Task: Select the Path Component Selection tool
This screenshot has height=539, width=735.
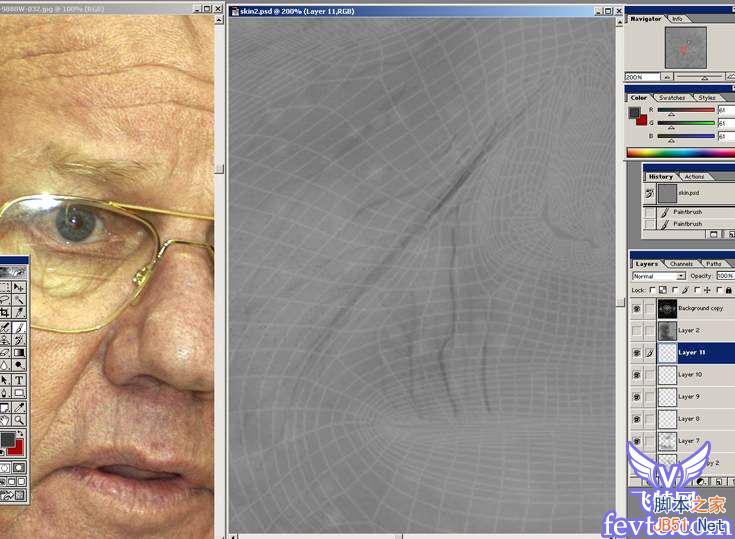Action: click(x=4, y=380)
